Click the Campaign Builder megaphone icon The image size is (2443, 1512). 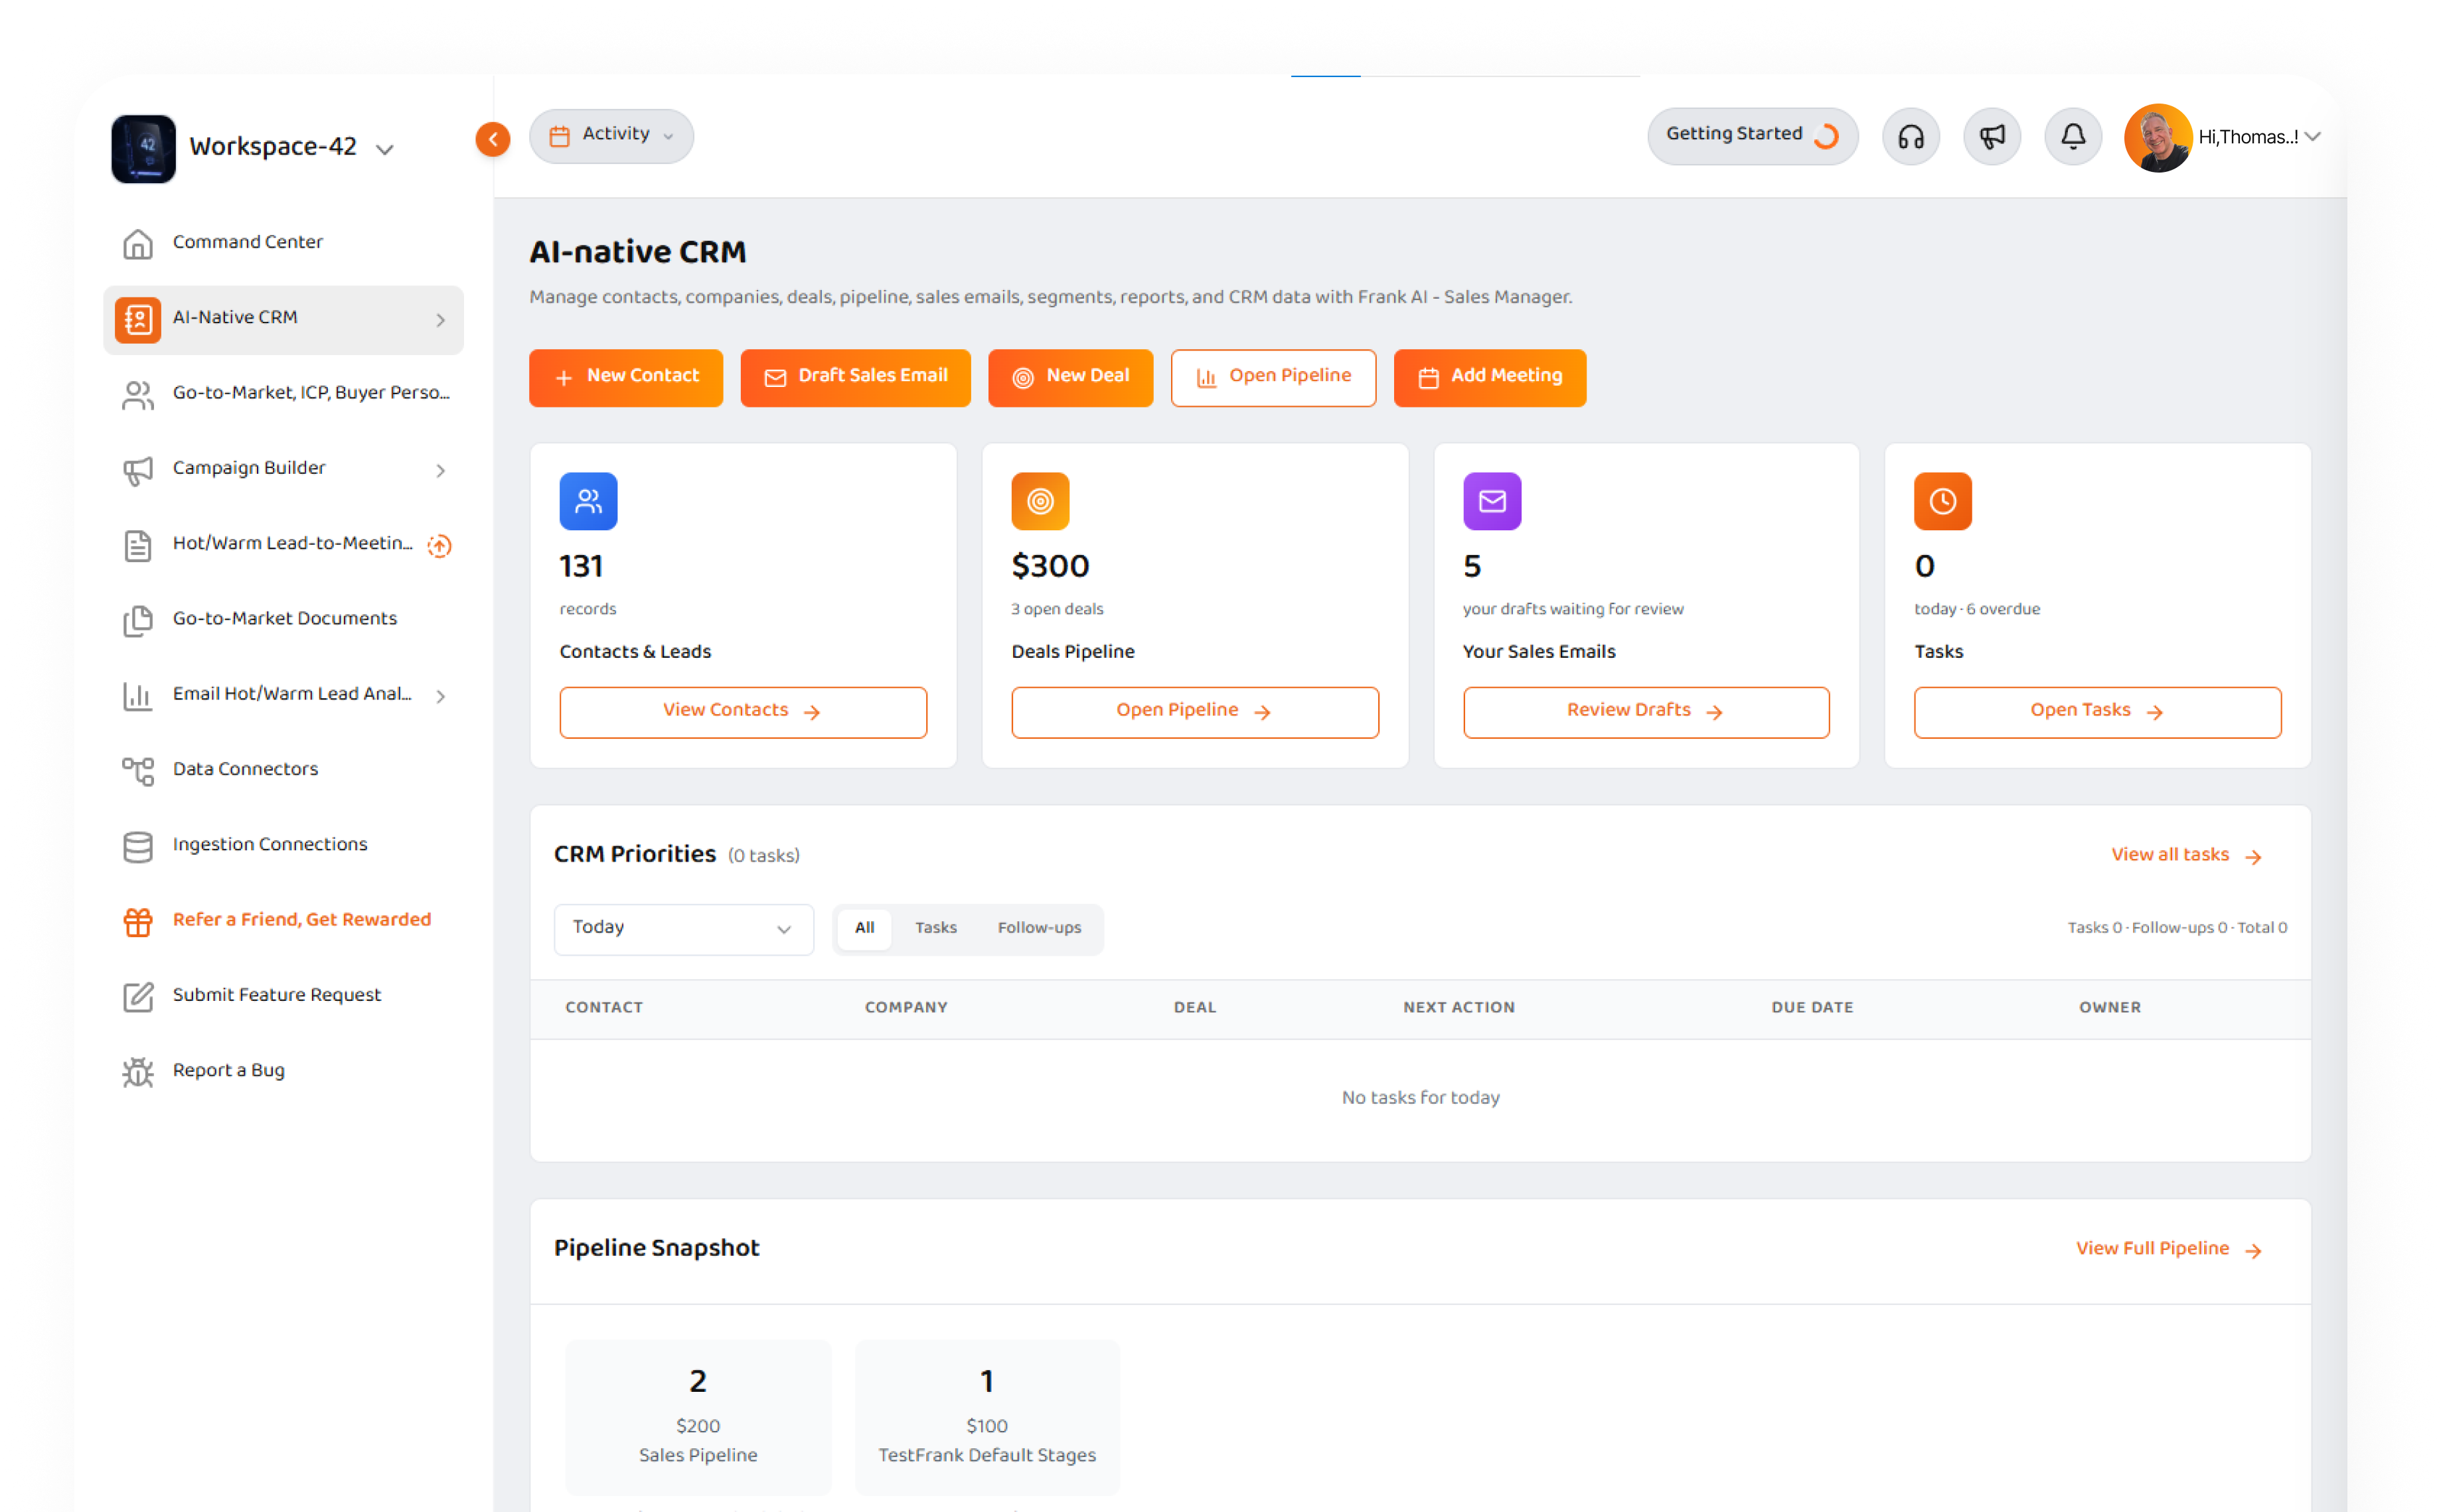coord(138,470)
